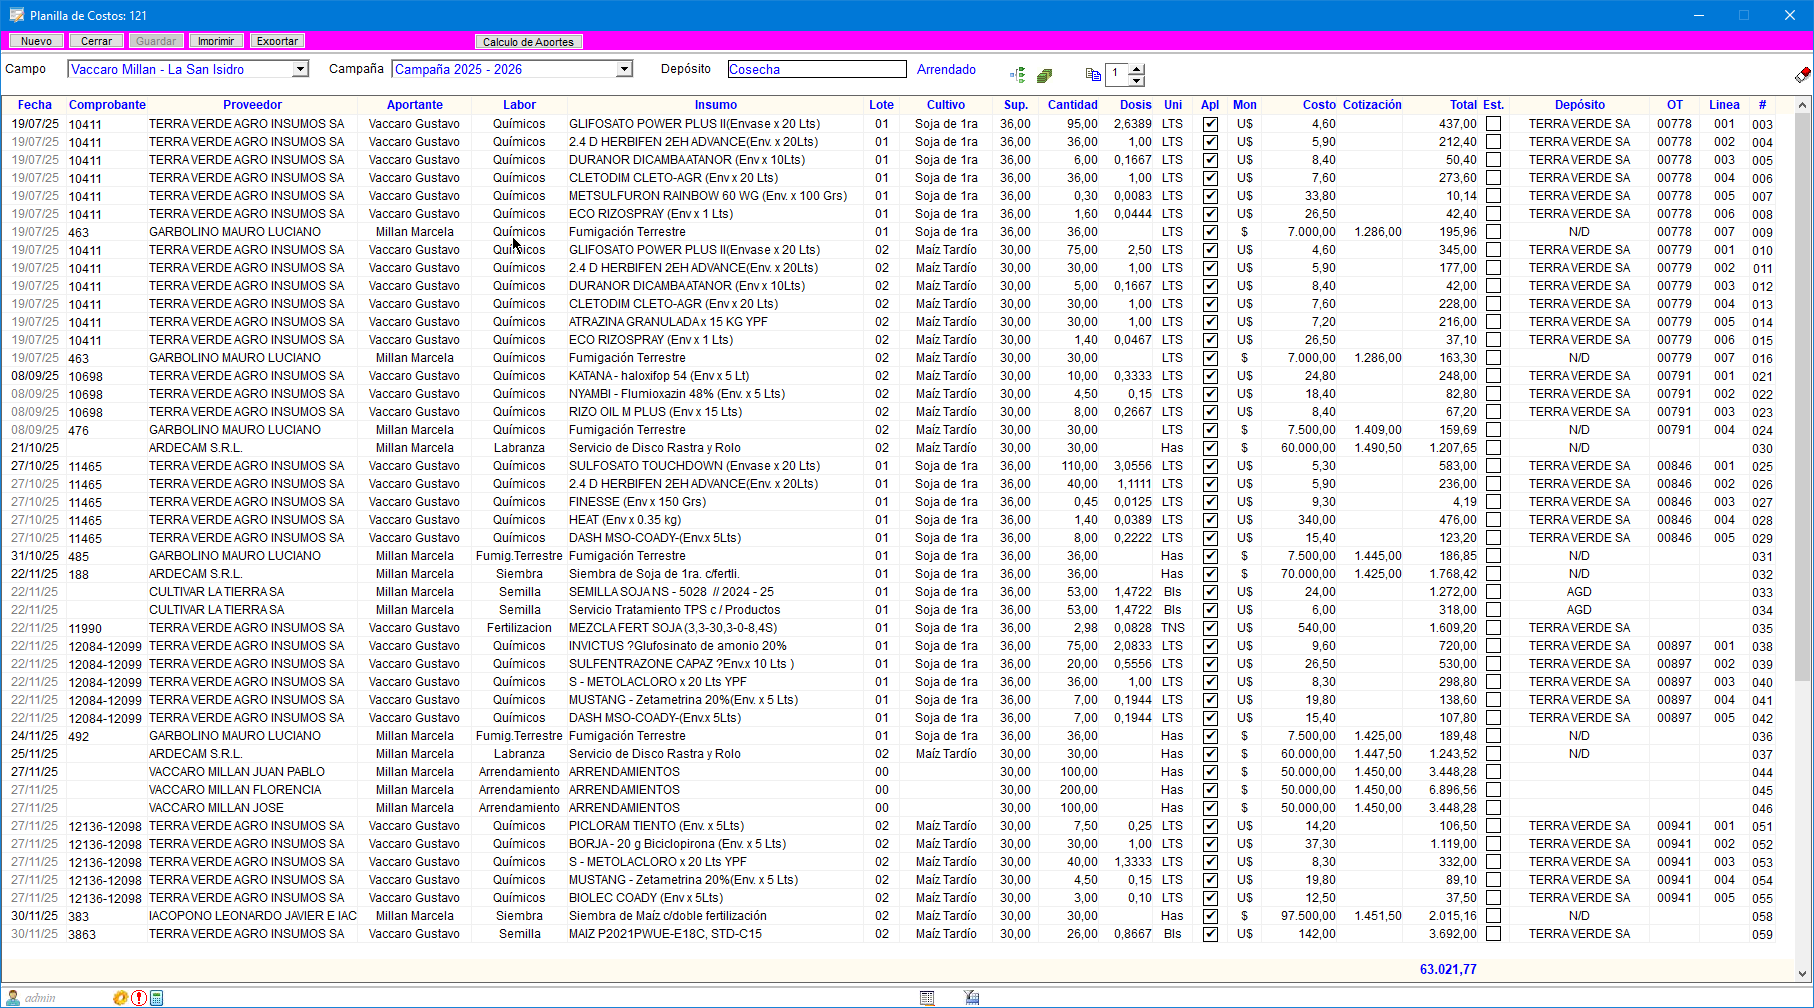Open the orange gear settings icon

120,998
